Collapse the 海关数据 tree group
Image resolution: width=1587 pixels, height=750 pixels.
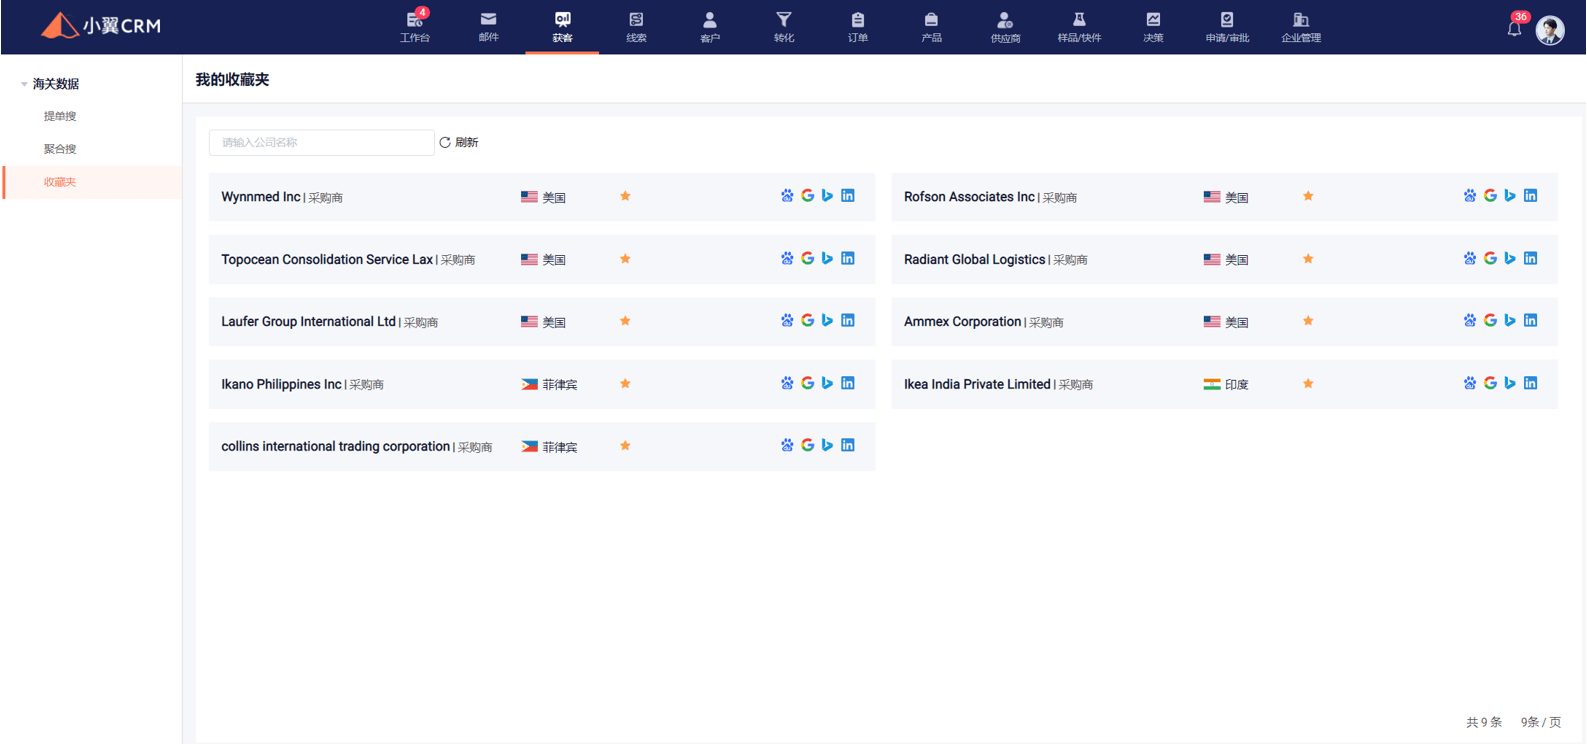[24, 84]
